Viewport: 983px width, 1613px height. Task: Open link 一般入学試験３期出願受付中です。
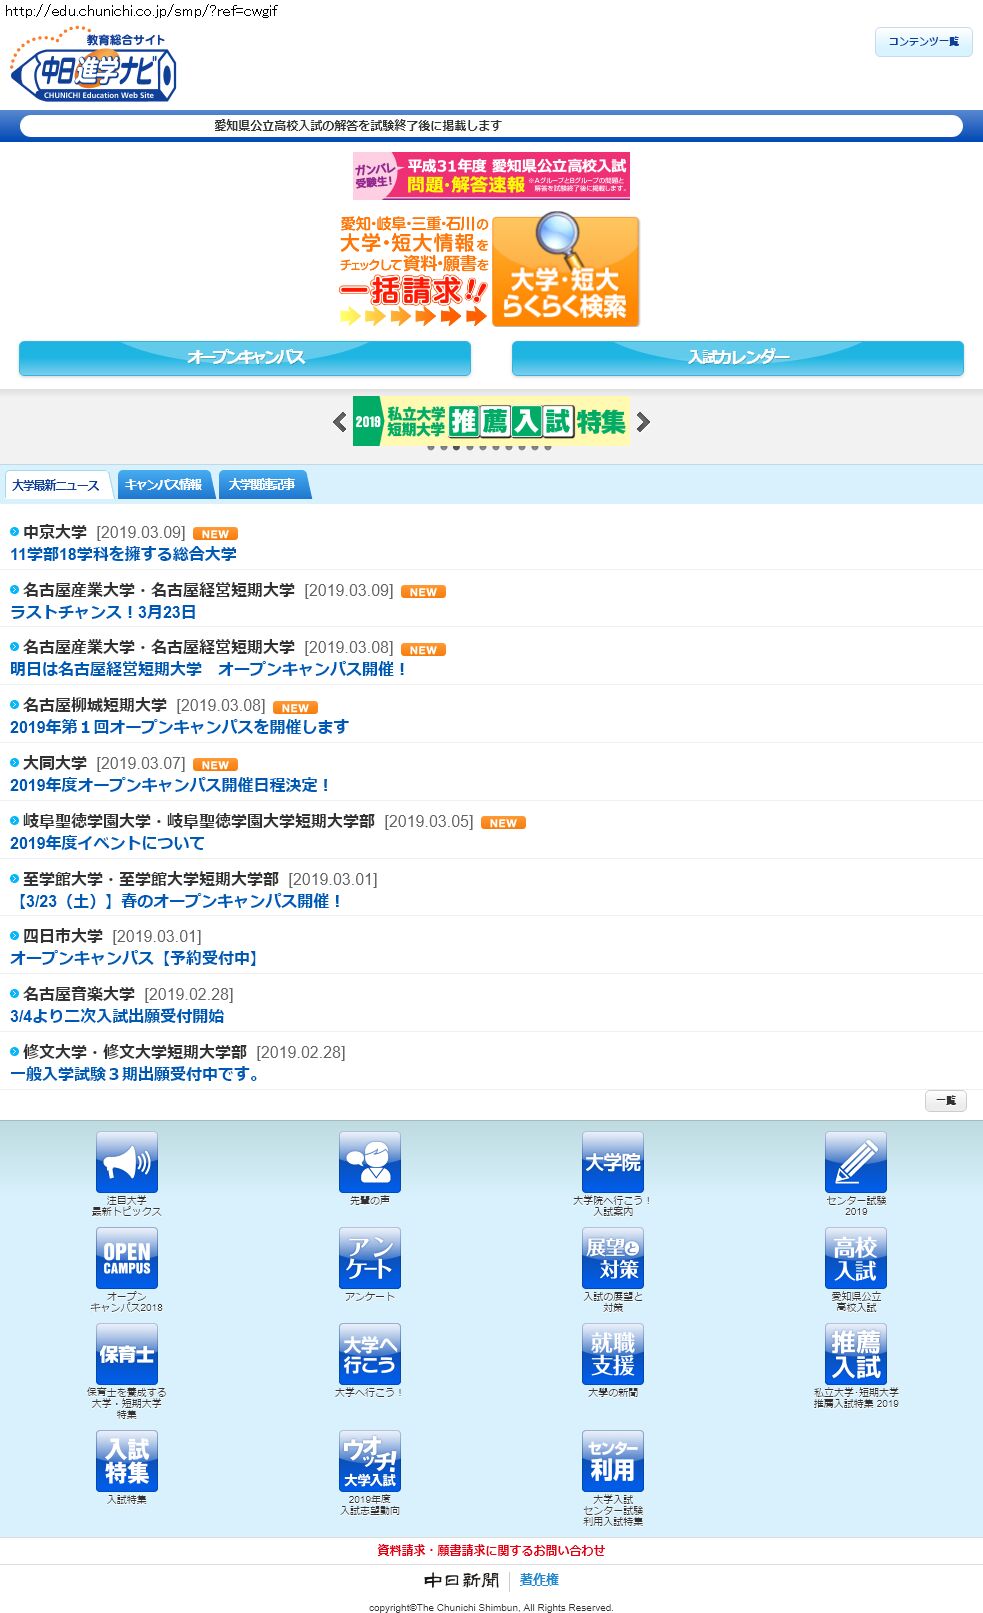tap(135, 1074)
